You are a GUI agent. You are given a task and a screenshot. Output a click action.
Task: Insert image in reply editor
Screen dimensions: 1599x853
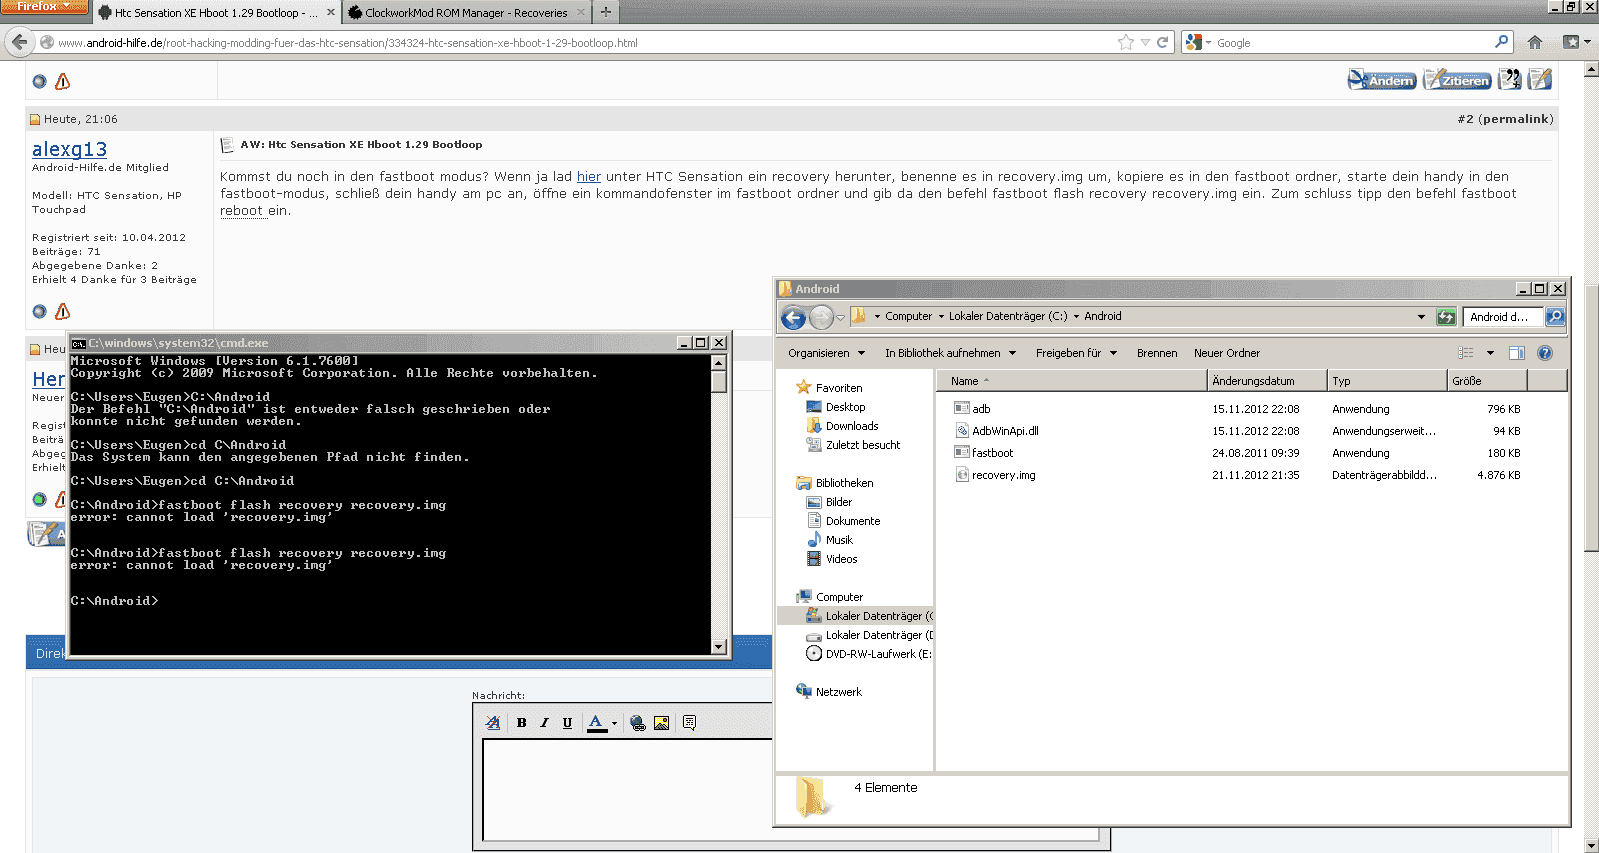click(x=661, y=722)
